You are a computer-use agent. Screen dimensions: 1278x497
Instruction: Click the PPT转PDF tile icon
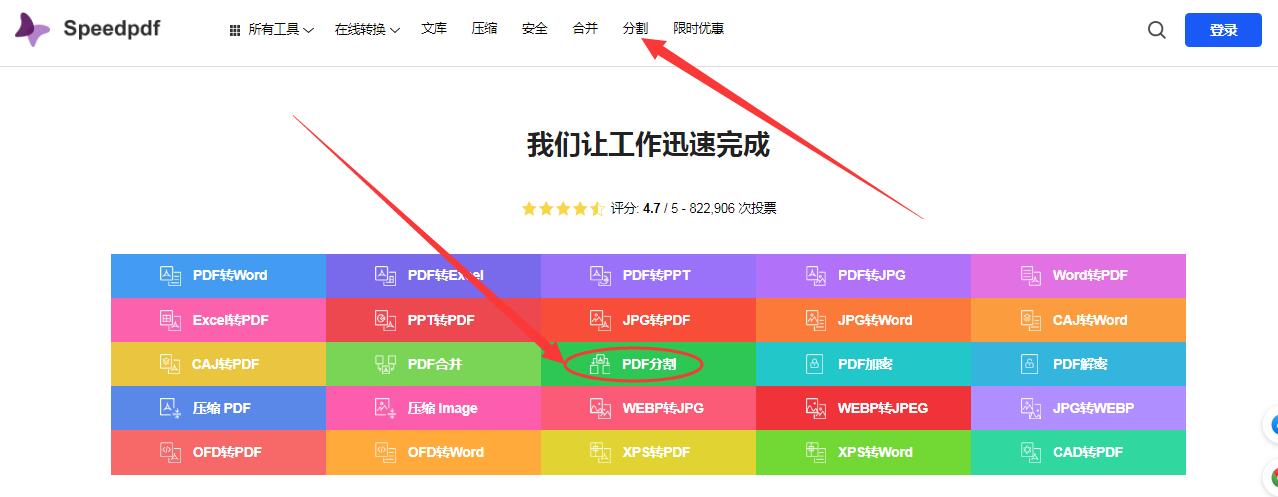click(386, 320)
